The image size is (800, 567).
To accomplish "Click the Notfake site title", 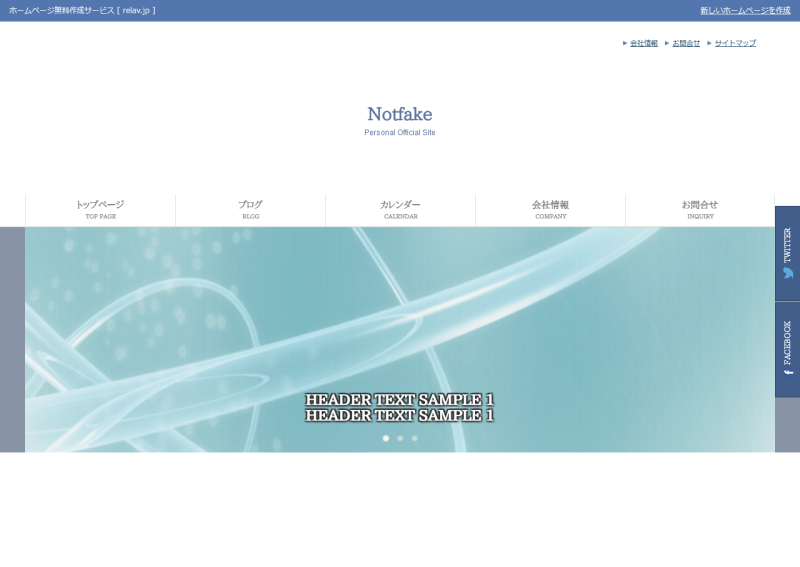I will (400, 114).
